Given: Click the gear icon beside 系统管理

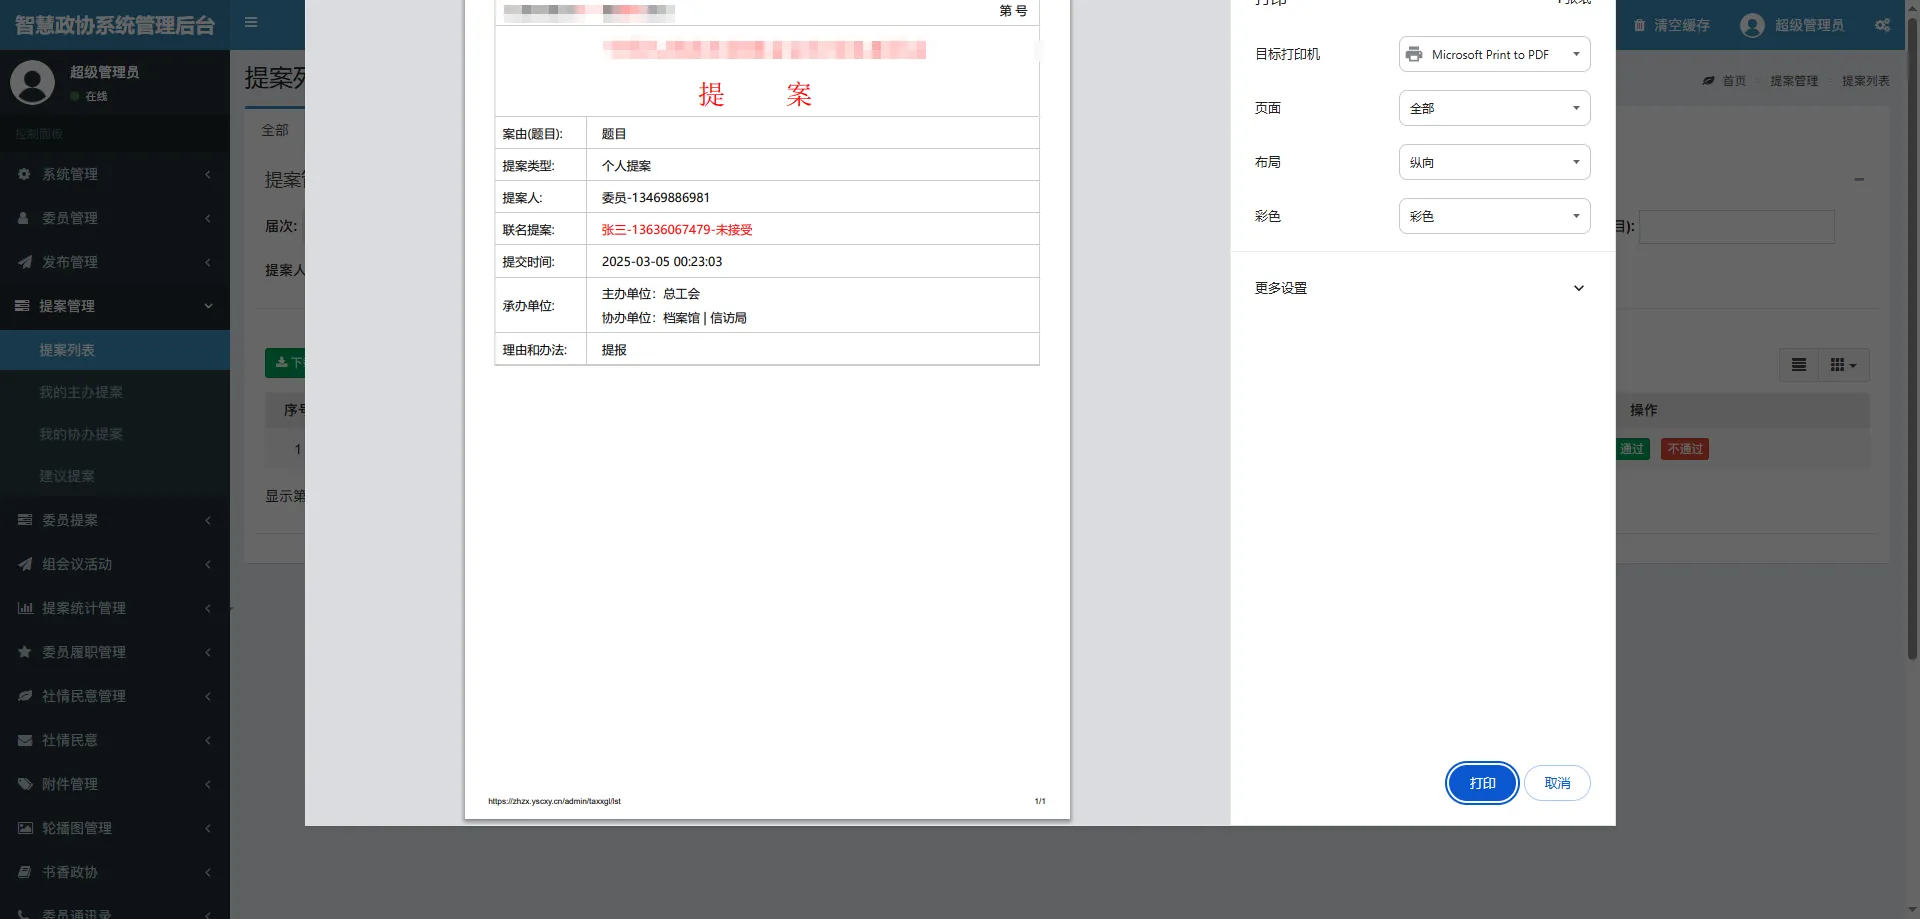Looking at the screenshot, I should click(24, 174).
